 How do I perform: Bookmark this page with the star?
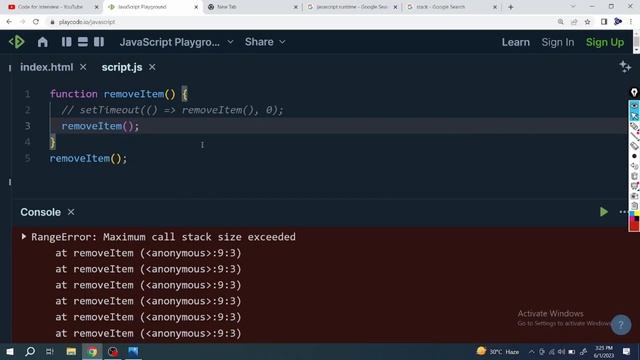(588, 22)
